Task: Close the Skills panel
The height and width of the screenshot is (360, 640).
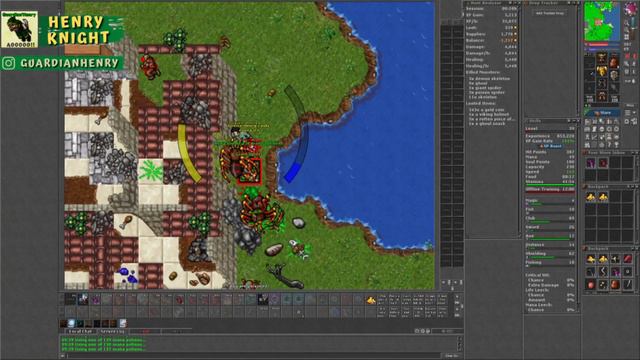Action: click(x=577, y=121)
